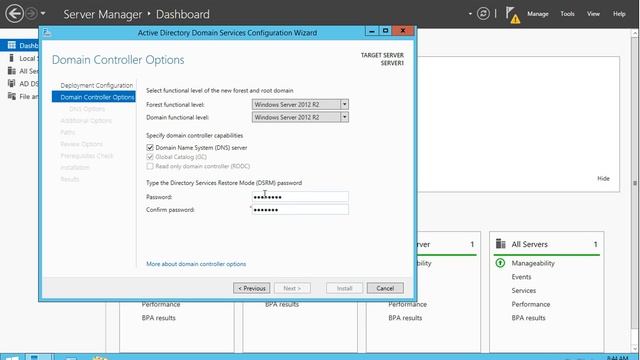Toggle Global Catalog (GC) checkbox
Viewport: 640px width, 360px height.
pos(150,157)
